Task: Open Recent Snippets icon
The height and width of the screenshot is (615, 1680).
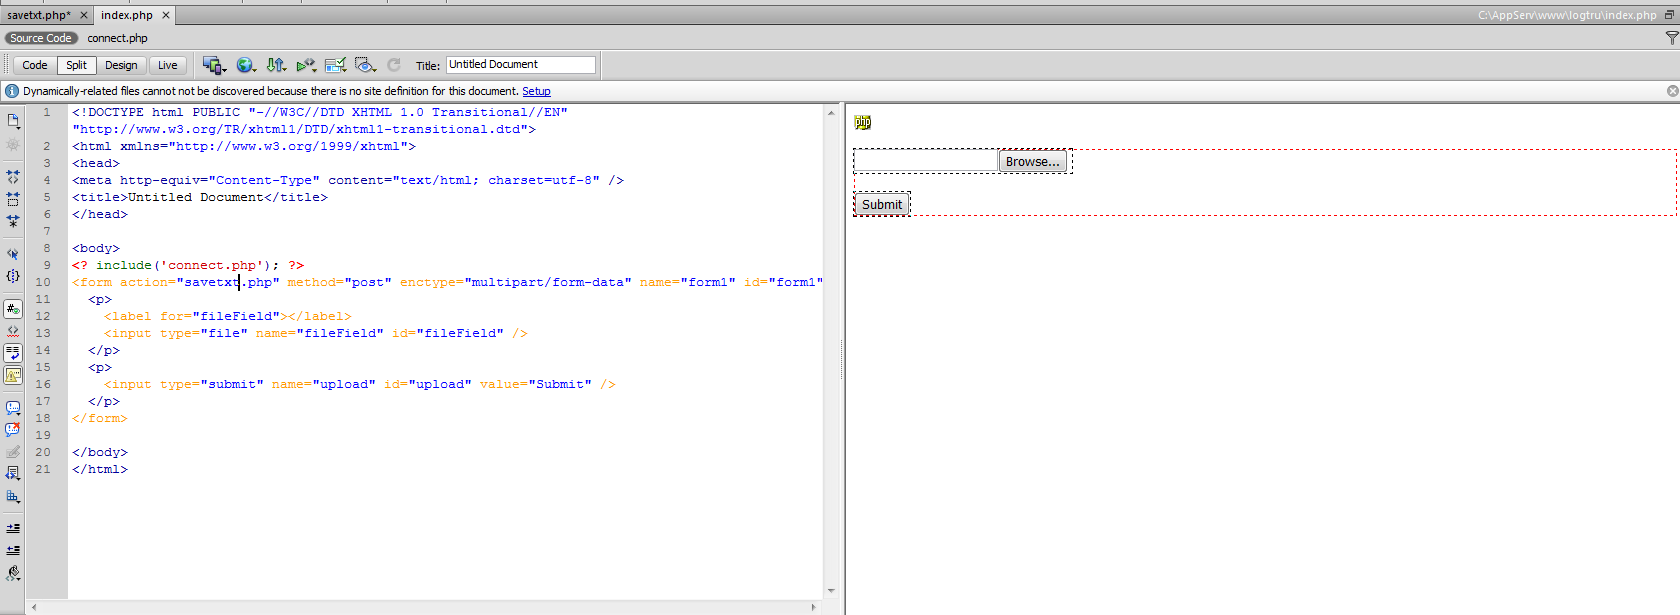Action: point(13,474)
